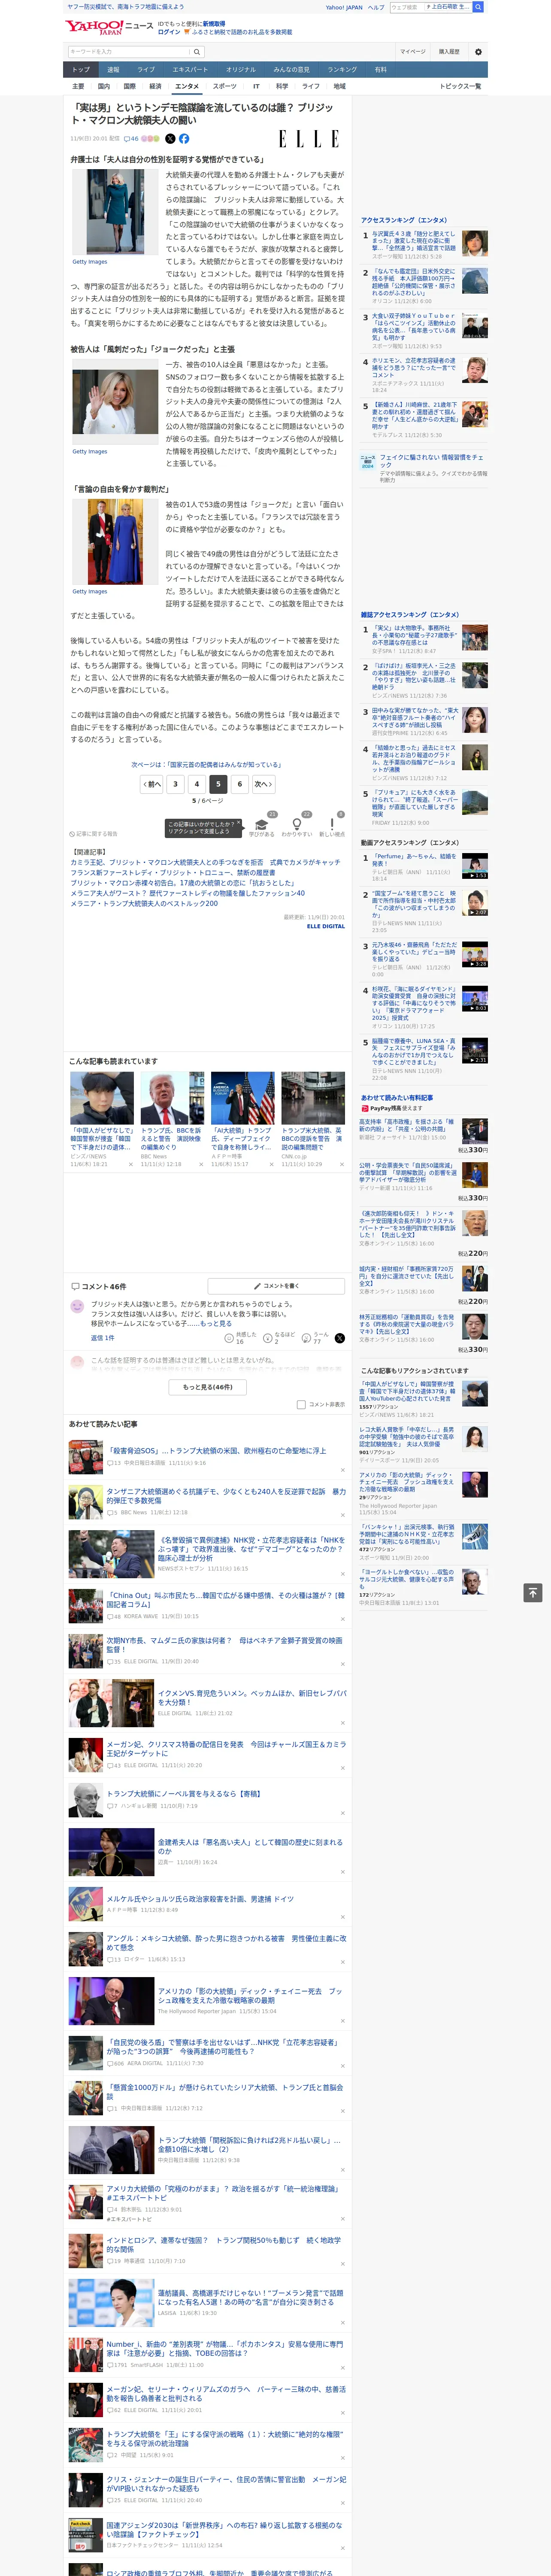Image resolution: width=551 pixels, height=2576 pixels.
Task: Open the ヘルプ link
Action: pyautogui.click(x=376, y=7)
